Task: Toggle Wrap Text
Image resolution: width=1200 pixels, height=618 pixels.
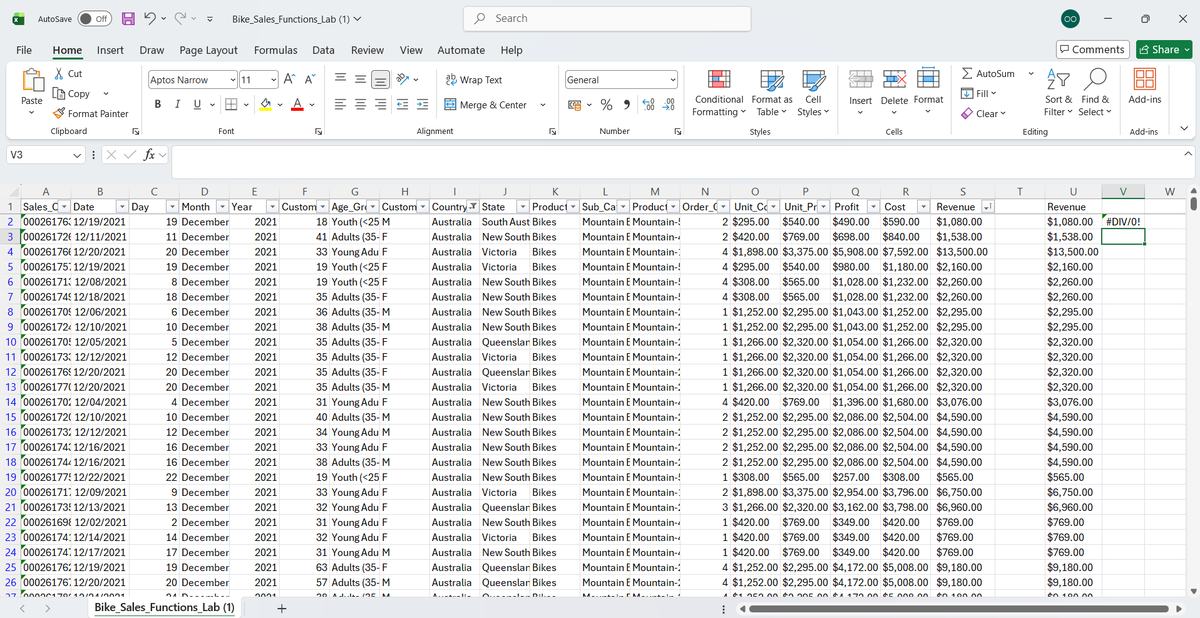Action: click(473, 80)
